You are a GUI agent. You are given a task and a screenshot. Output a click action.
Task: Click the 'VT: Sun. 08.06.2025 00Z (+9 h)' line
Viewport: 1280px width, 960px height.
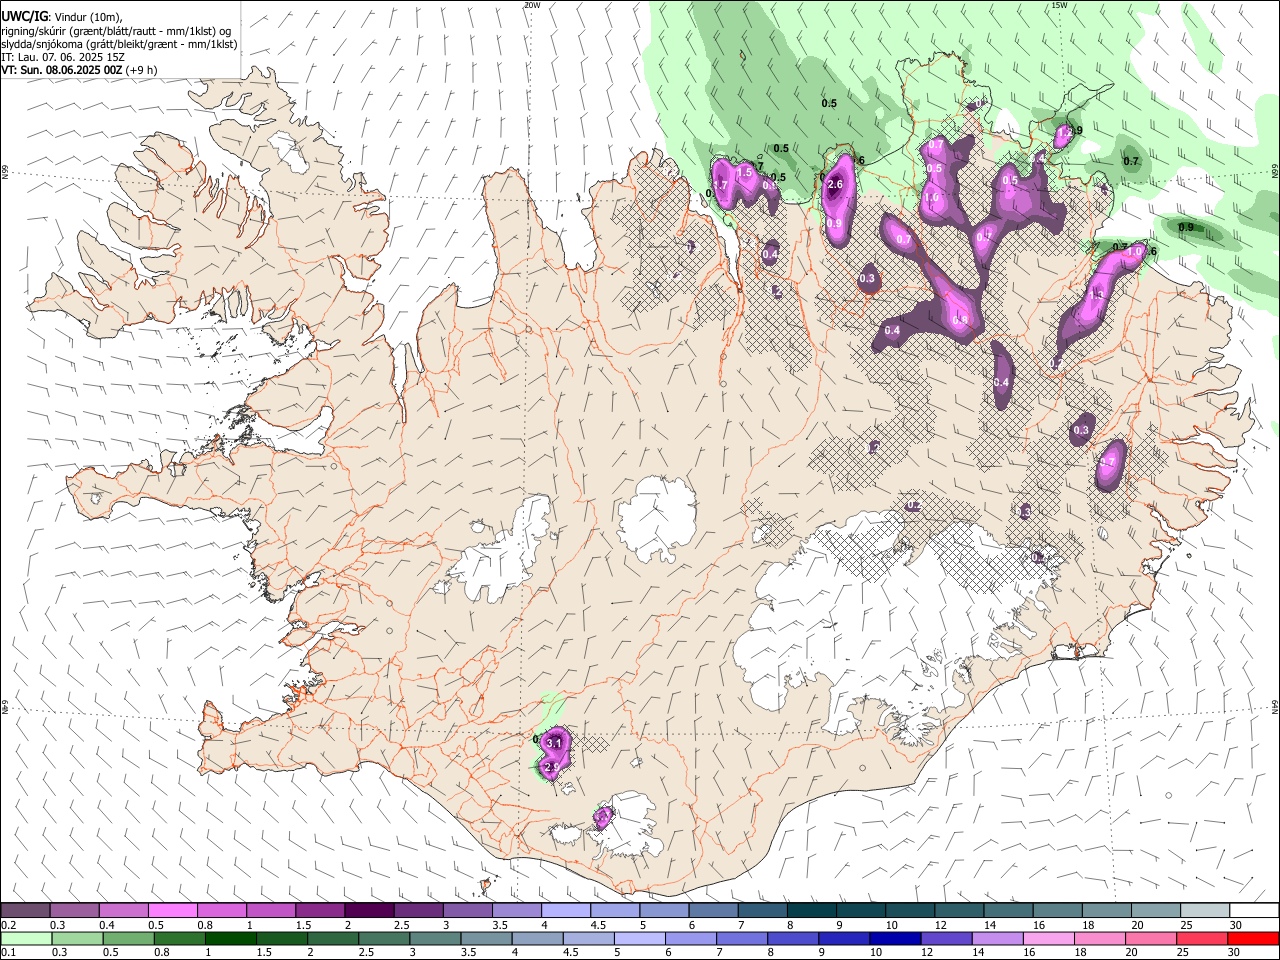pyautogui.click(x=79, y=70)
